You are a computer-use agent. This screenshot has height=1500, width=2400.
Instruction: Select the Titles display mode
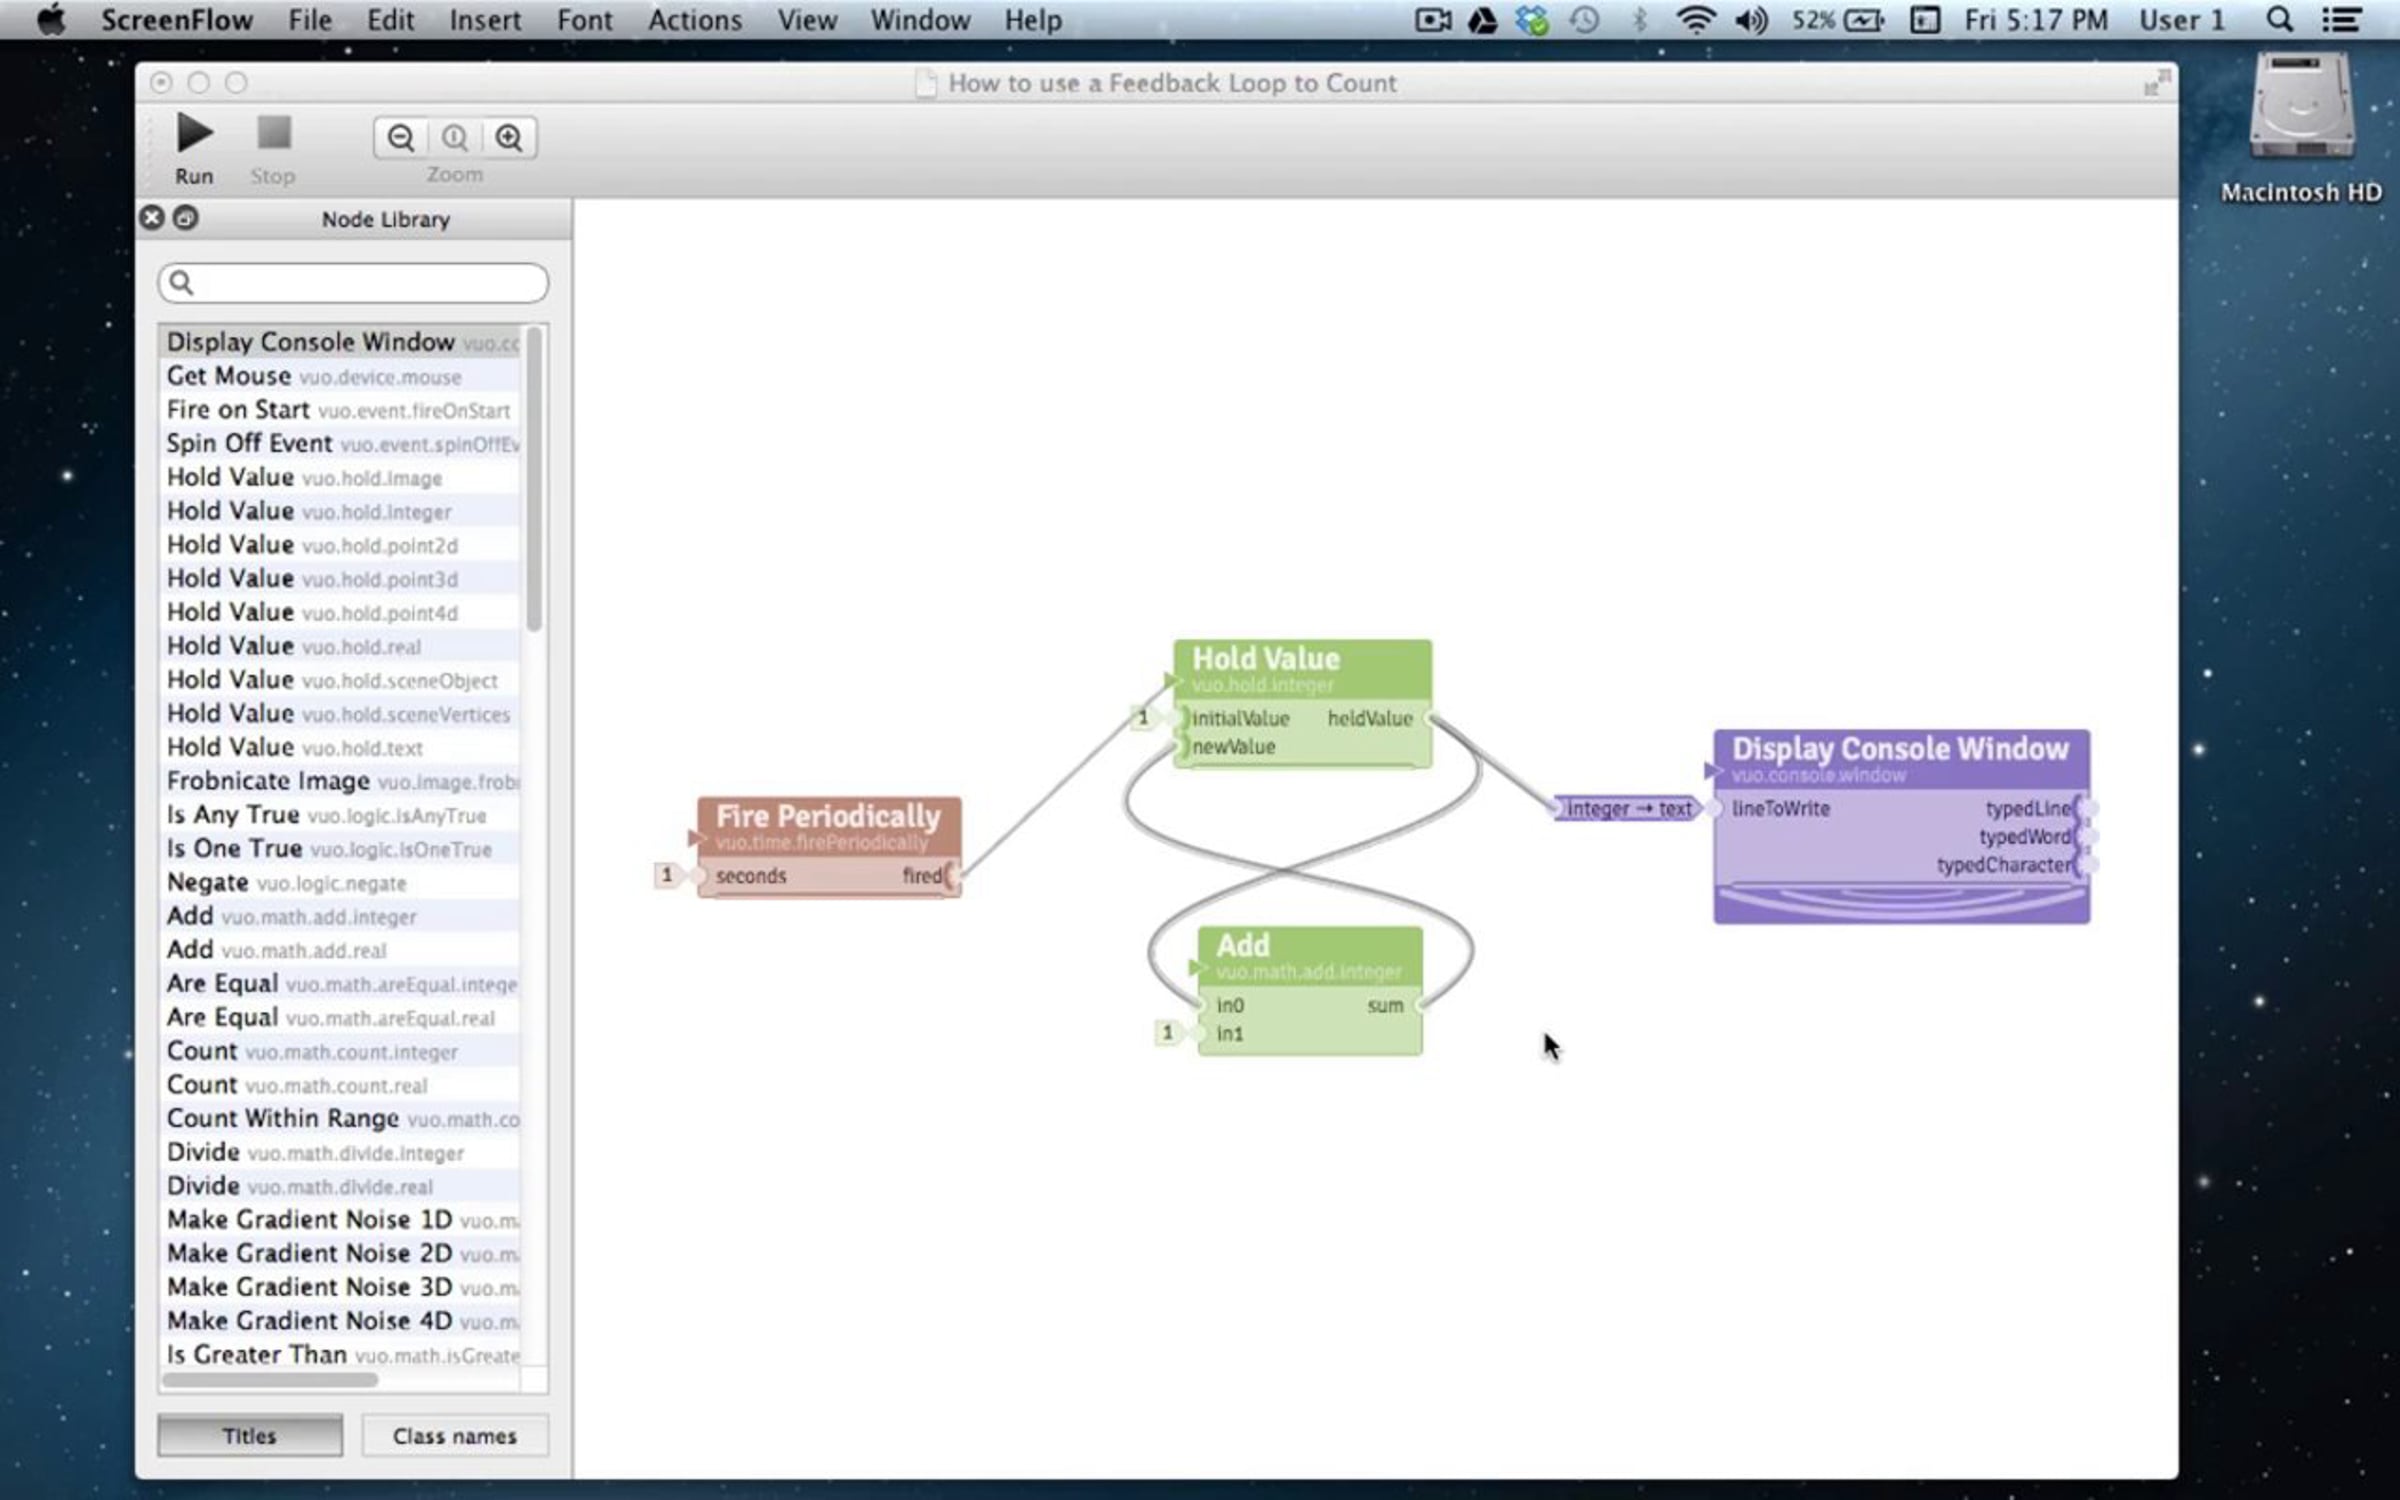pyautogui.click(x=249, y=1436)
